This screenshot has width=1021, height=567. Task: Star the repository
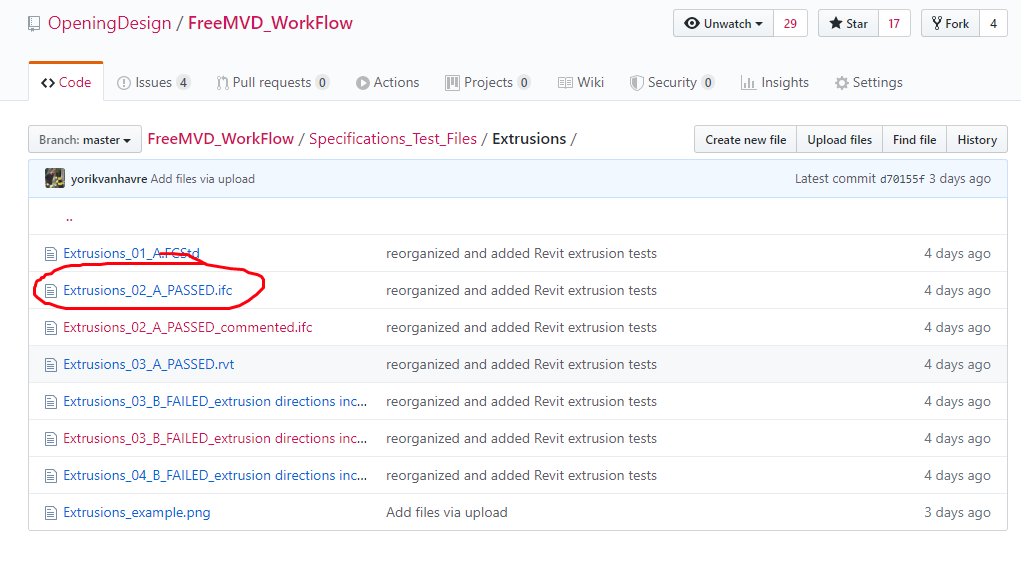pos(848,23)
